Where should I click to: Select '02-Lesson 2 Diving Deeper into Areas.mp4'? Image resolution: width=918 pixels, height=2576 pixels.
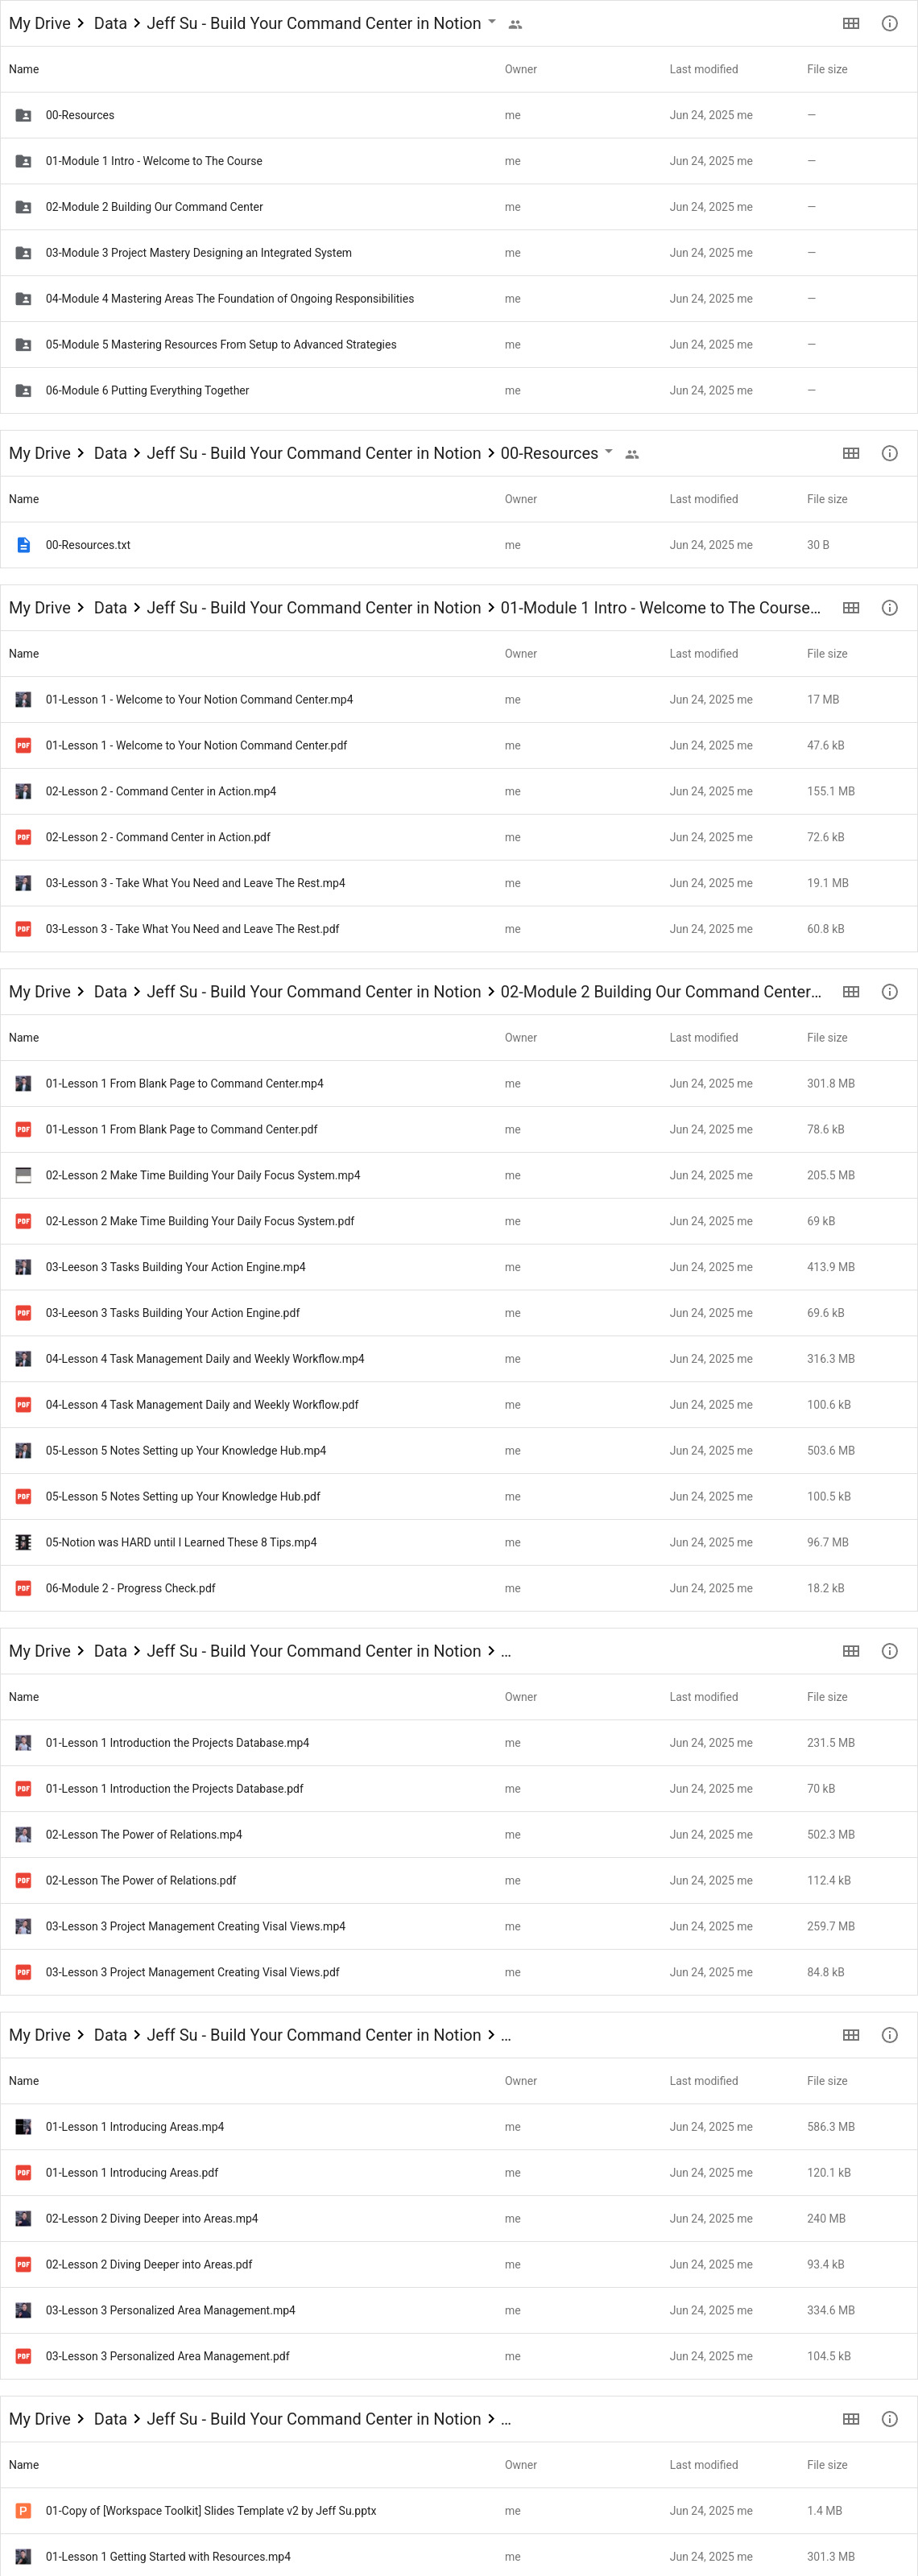[459, 2219]
